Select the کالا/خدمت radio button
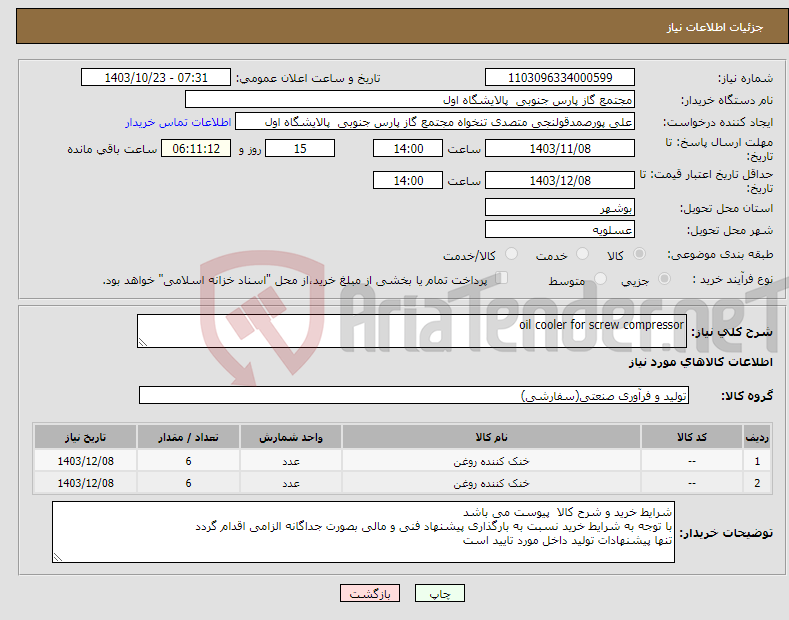 click(x=511, y=254)
